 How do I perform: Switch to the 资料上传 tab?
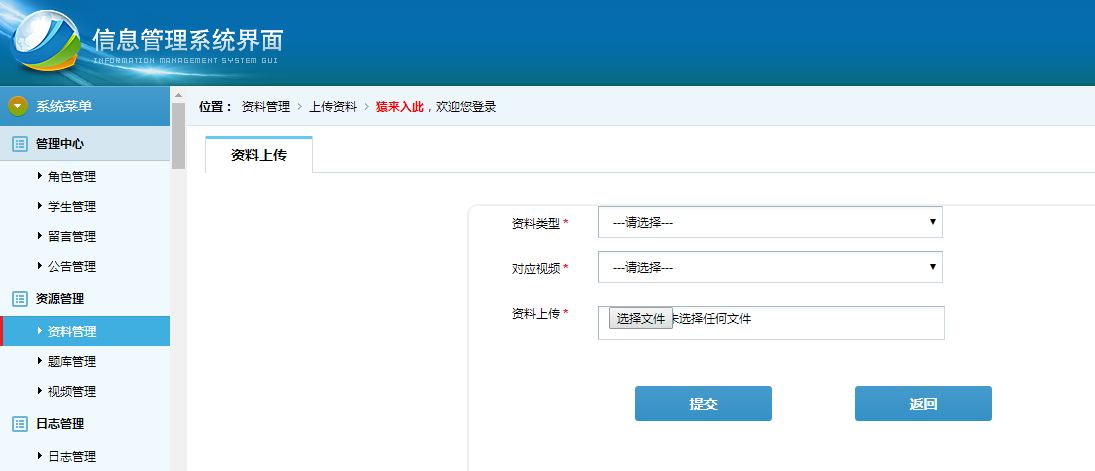click(259, 155)
